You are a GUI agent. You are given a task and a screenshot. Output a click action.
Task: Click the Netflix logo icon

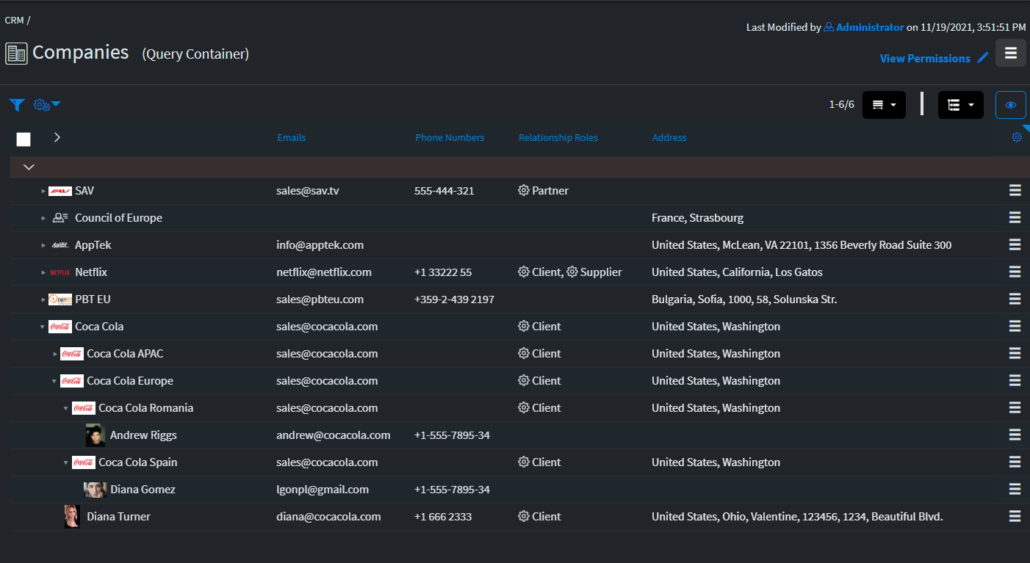click(x=60, y=272)
